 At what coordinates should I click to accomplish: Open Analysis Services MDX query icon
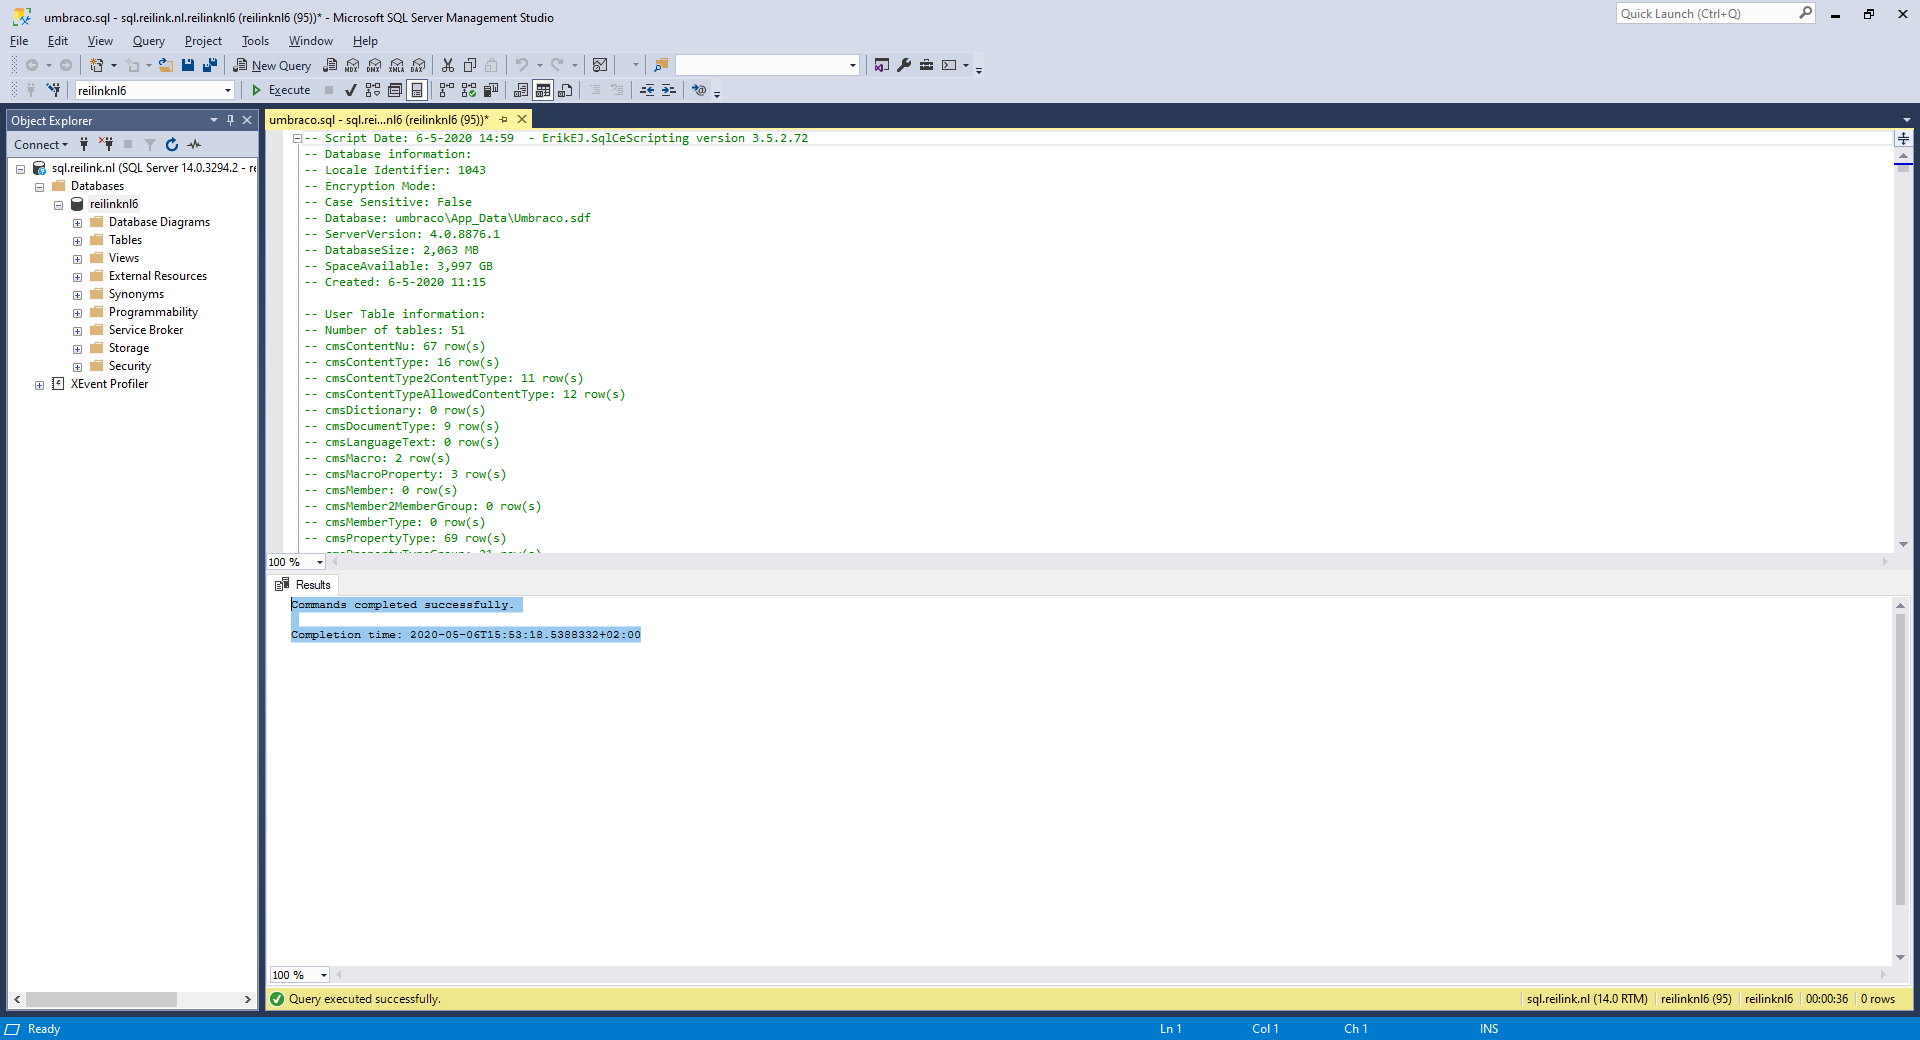(x=352, y=65)
